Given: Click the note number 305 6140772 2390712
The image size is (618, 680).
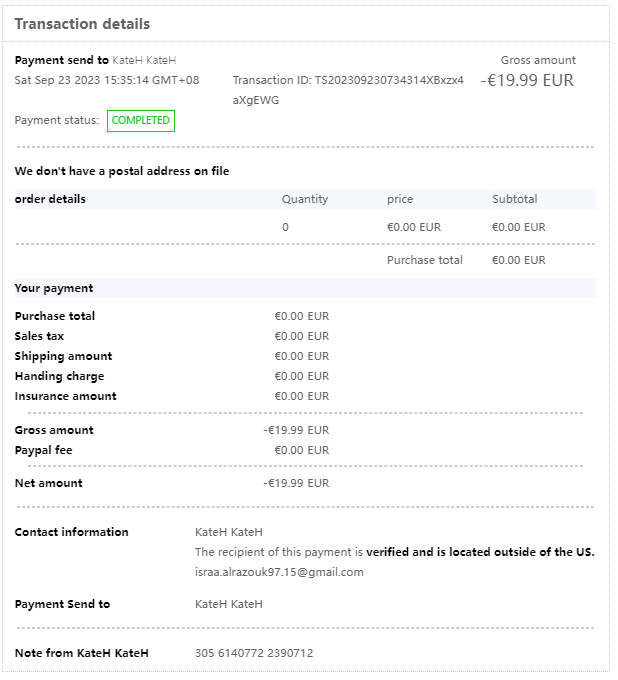Looking at the screenshot, I should click(254, 653).
